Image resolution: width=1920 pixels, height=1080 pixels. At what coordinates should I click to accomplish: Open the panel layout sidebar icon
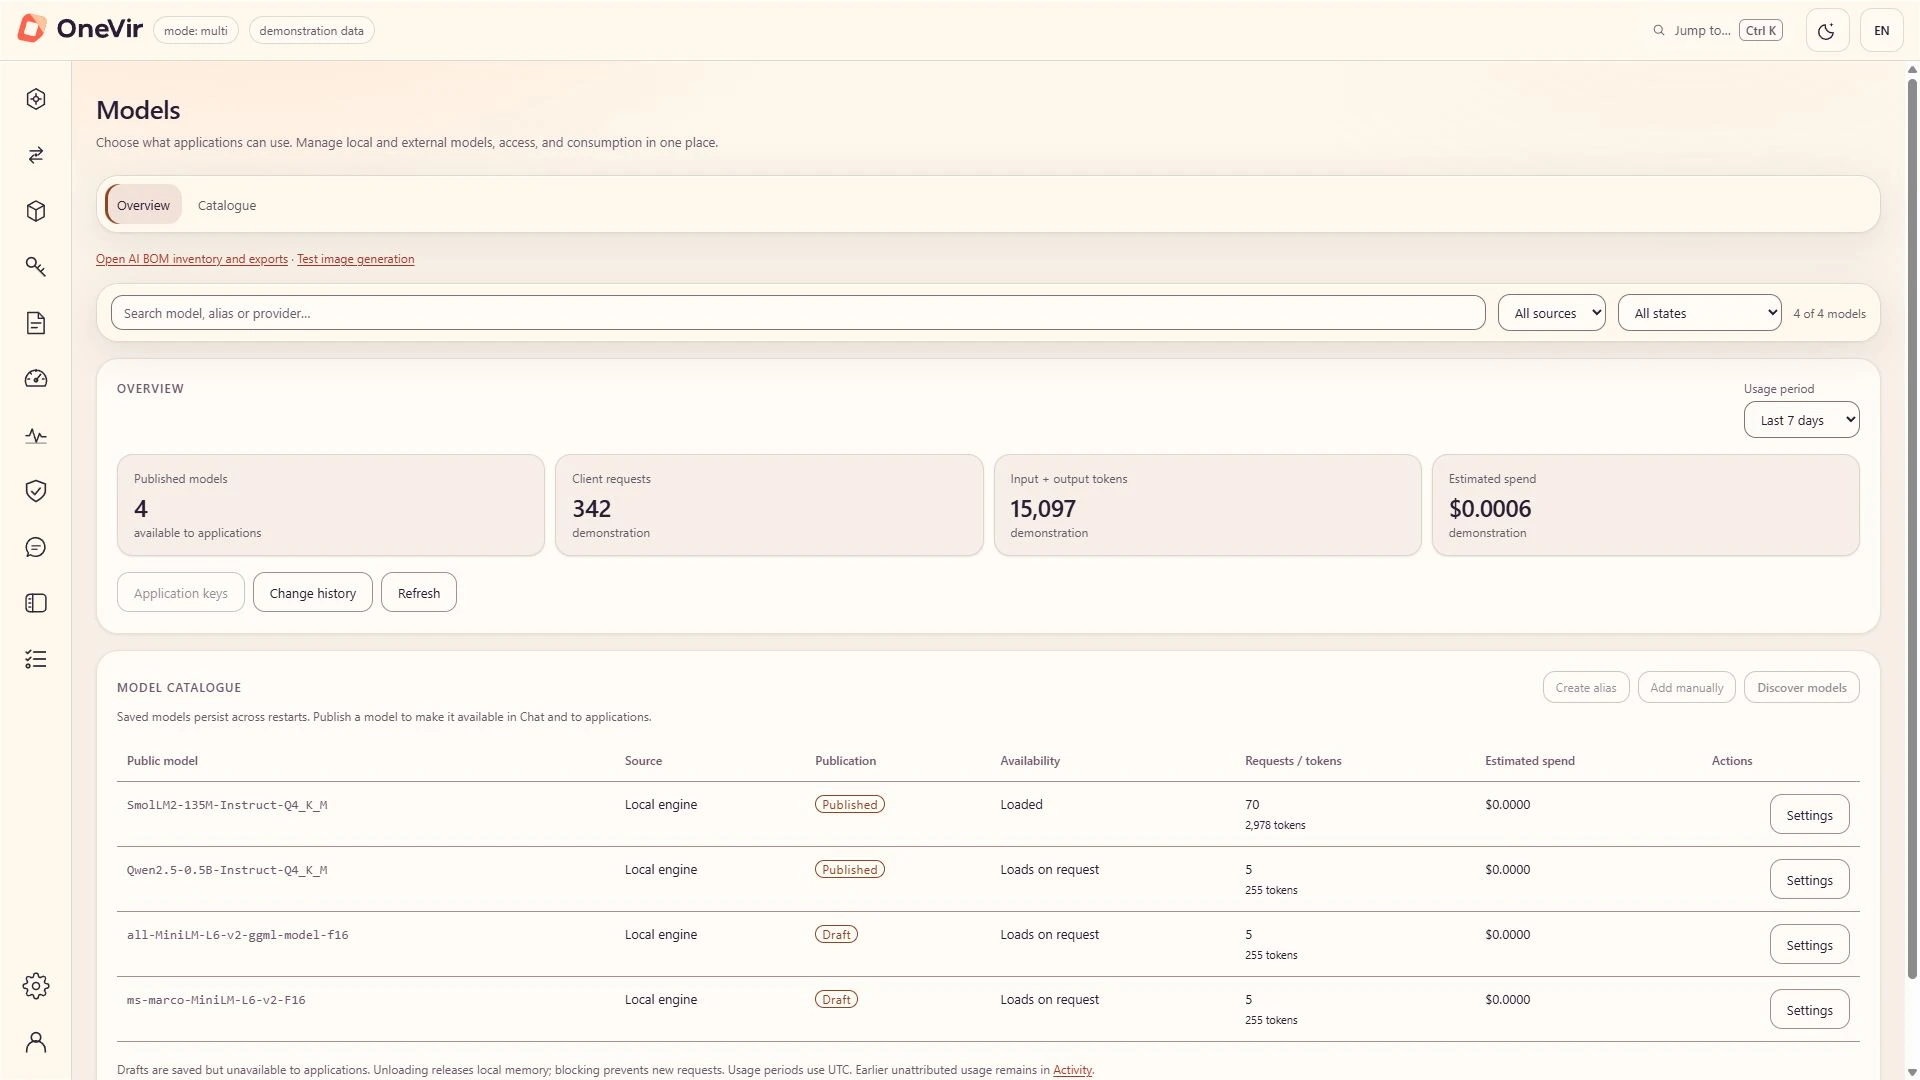click(36, 603)
